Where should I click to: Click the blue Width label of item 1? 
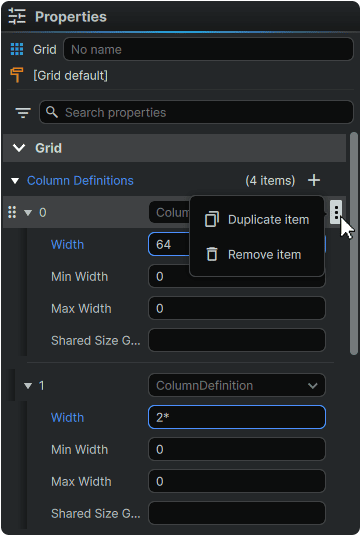pos(67,417)
